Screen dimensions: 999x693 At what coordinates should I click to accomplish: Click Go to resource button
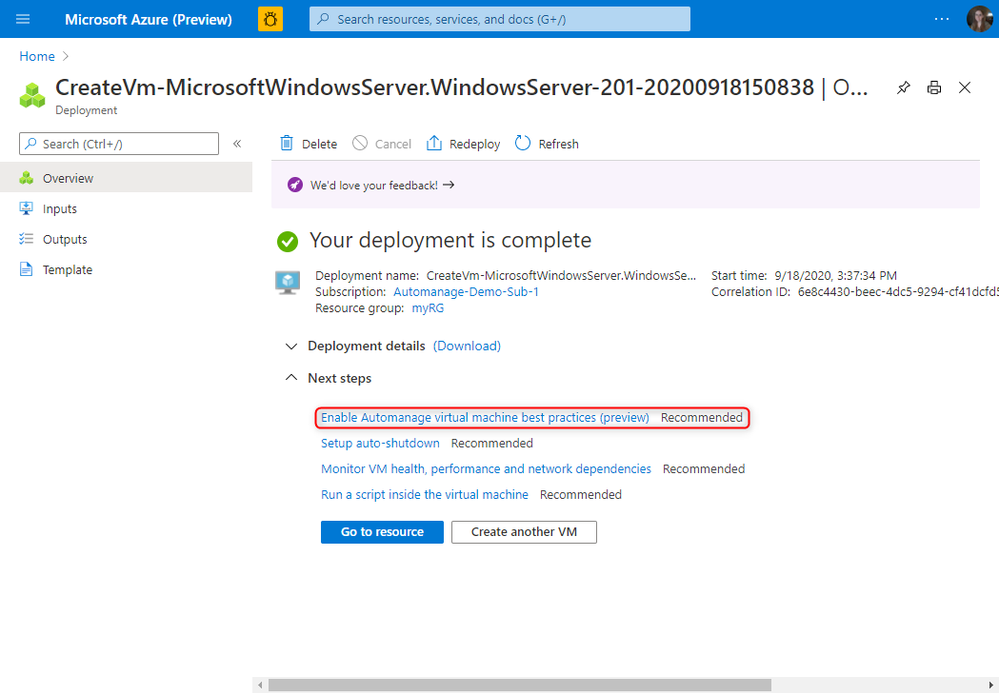tap(382, 532)
